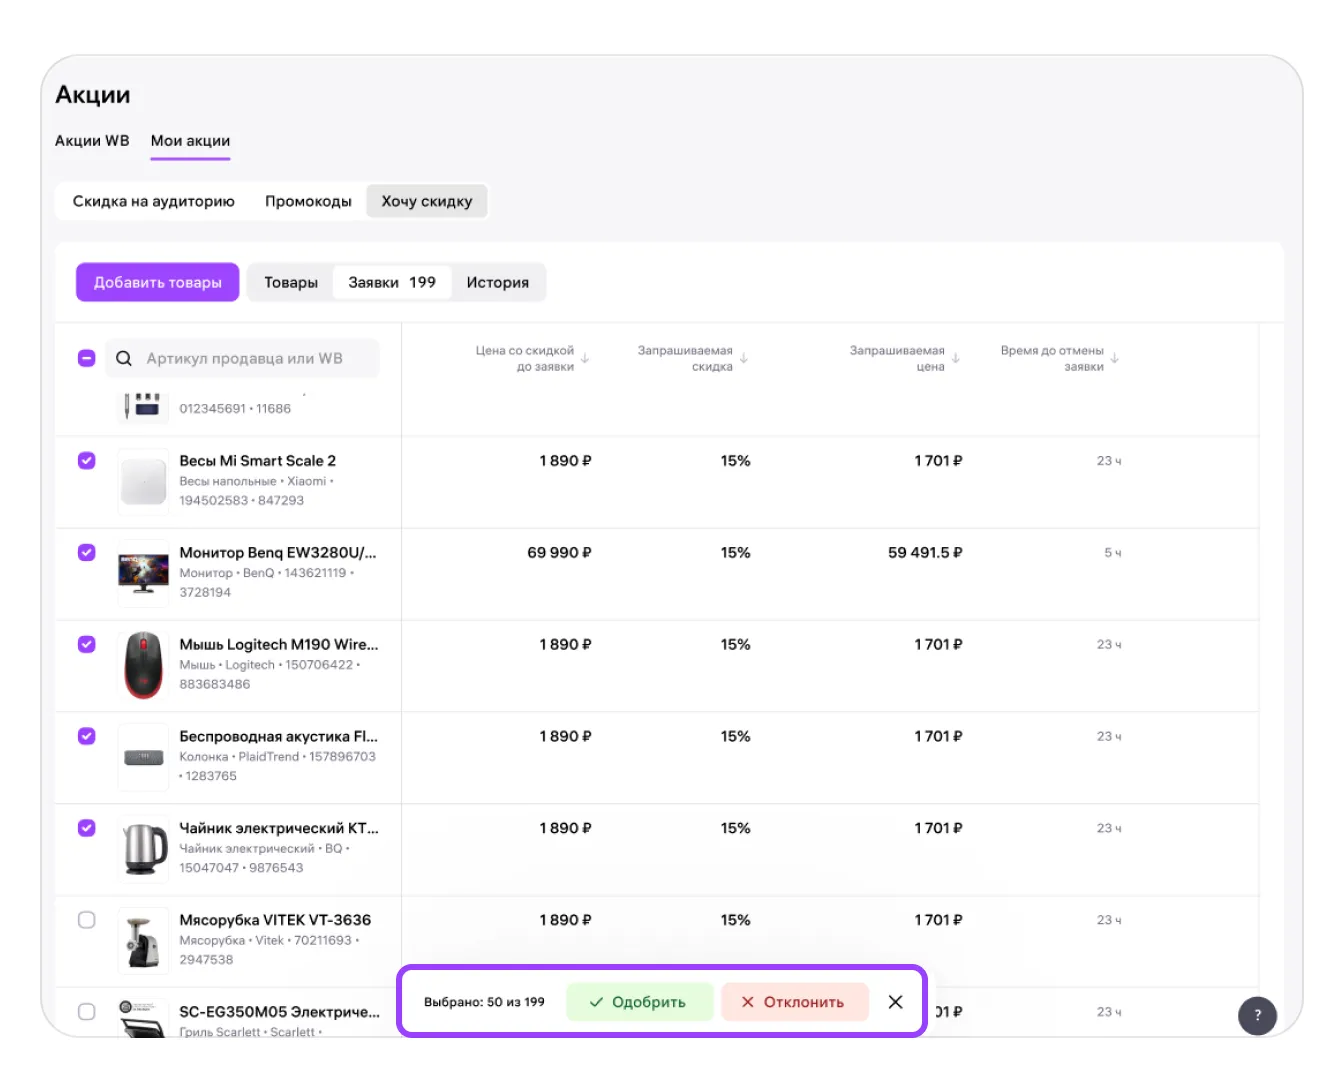Uncheck Весы Mi Smart Scale 2 row
Viewport: 1344px width, 1092px height.
pos(87,461)
